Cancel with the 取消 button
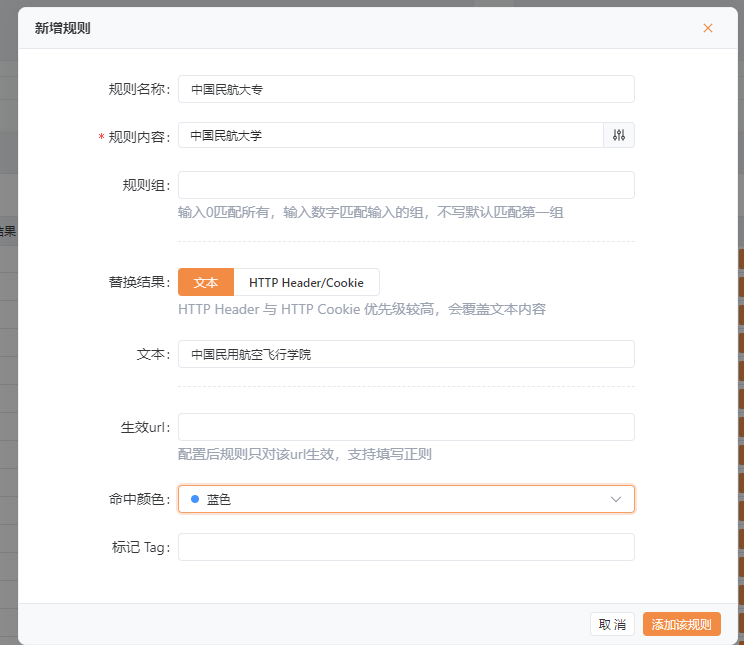This screenshot has height=645, width=744. click(612, 624)
